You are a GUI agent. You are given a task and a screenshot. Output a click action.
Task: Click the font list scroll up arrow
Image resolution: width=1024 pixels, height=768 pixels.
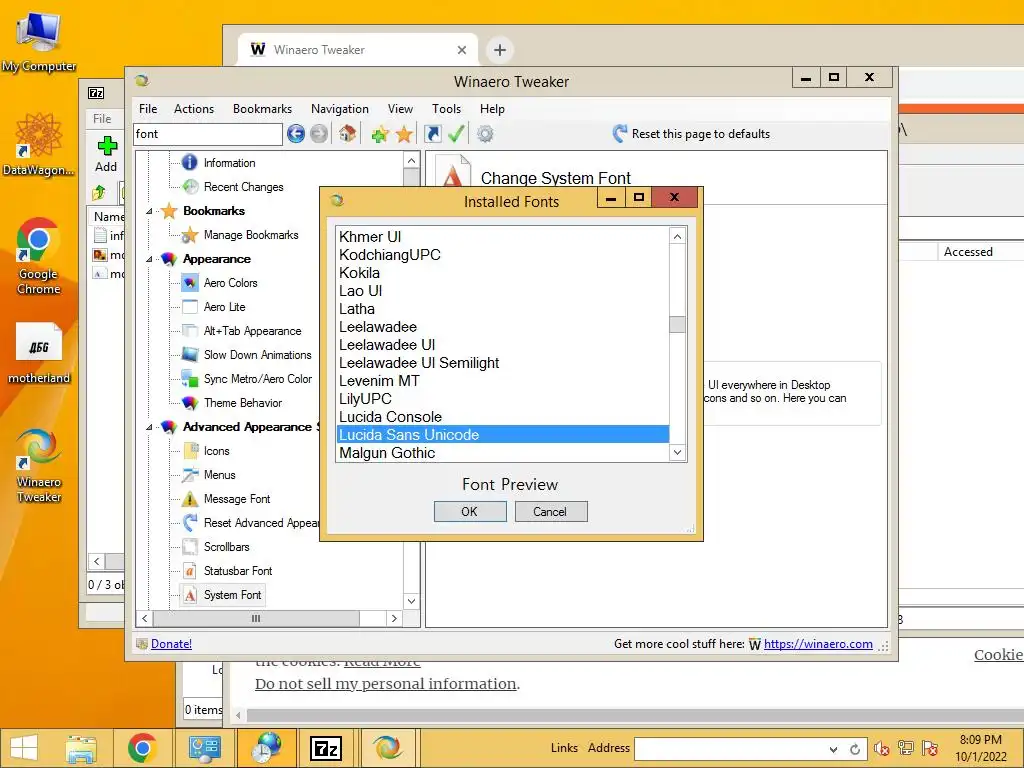point(678,236)
